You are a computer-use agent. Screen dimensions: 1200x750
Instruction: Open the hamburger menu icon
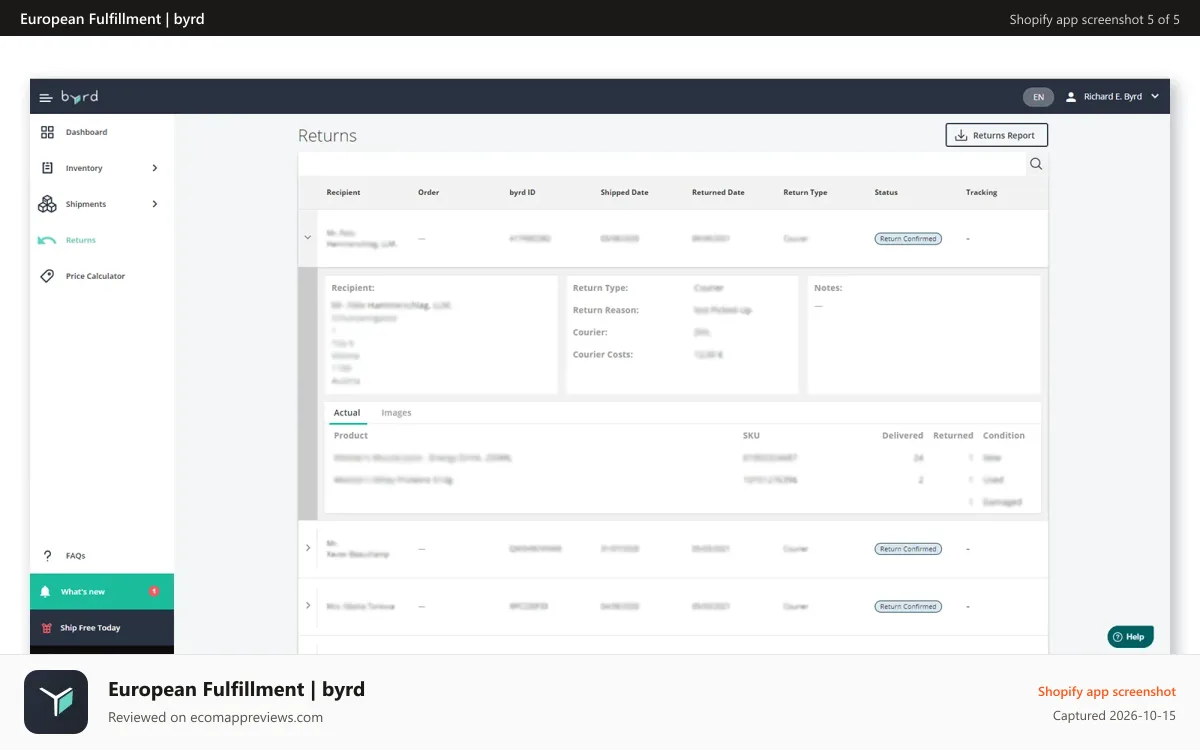[x=45, y=97]
